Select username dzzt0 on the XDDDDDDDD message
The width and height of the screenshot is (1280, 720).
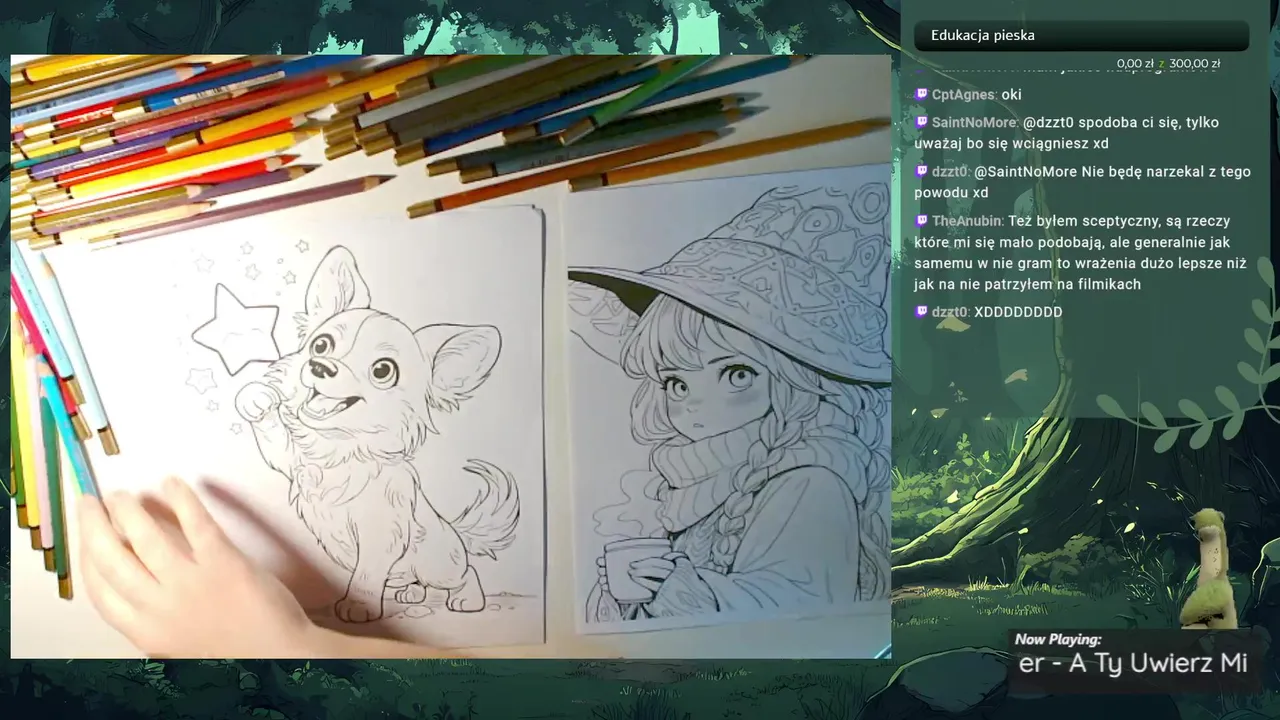pos(950,312)
